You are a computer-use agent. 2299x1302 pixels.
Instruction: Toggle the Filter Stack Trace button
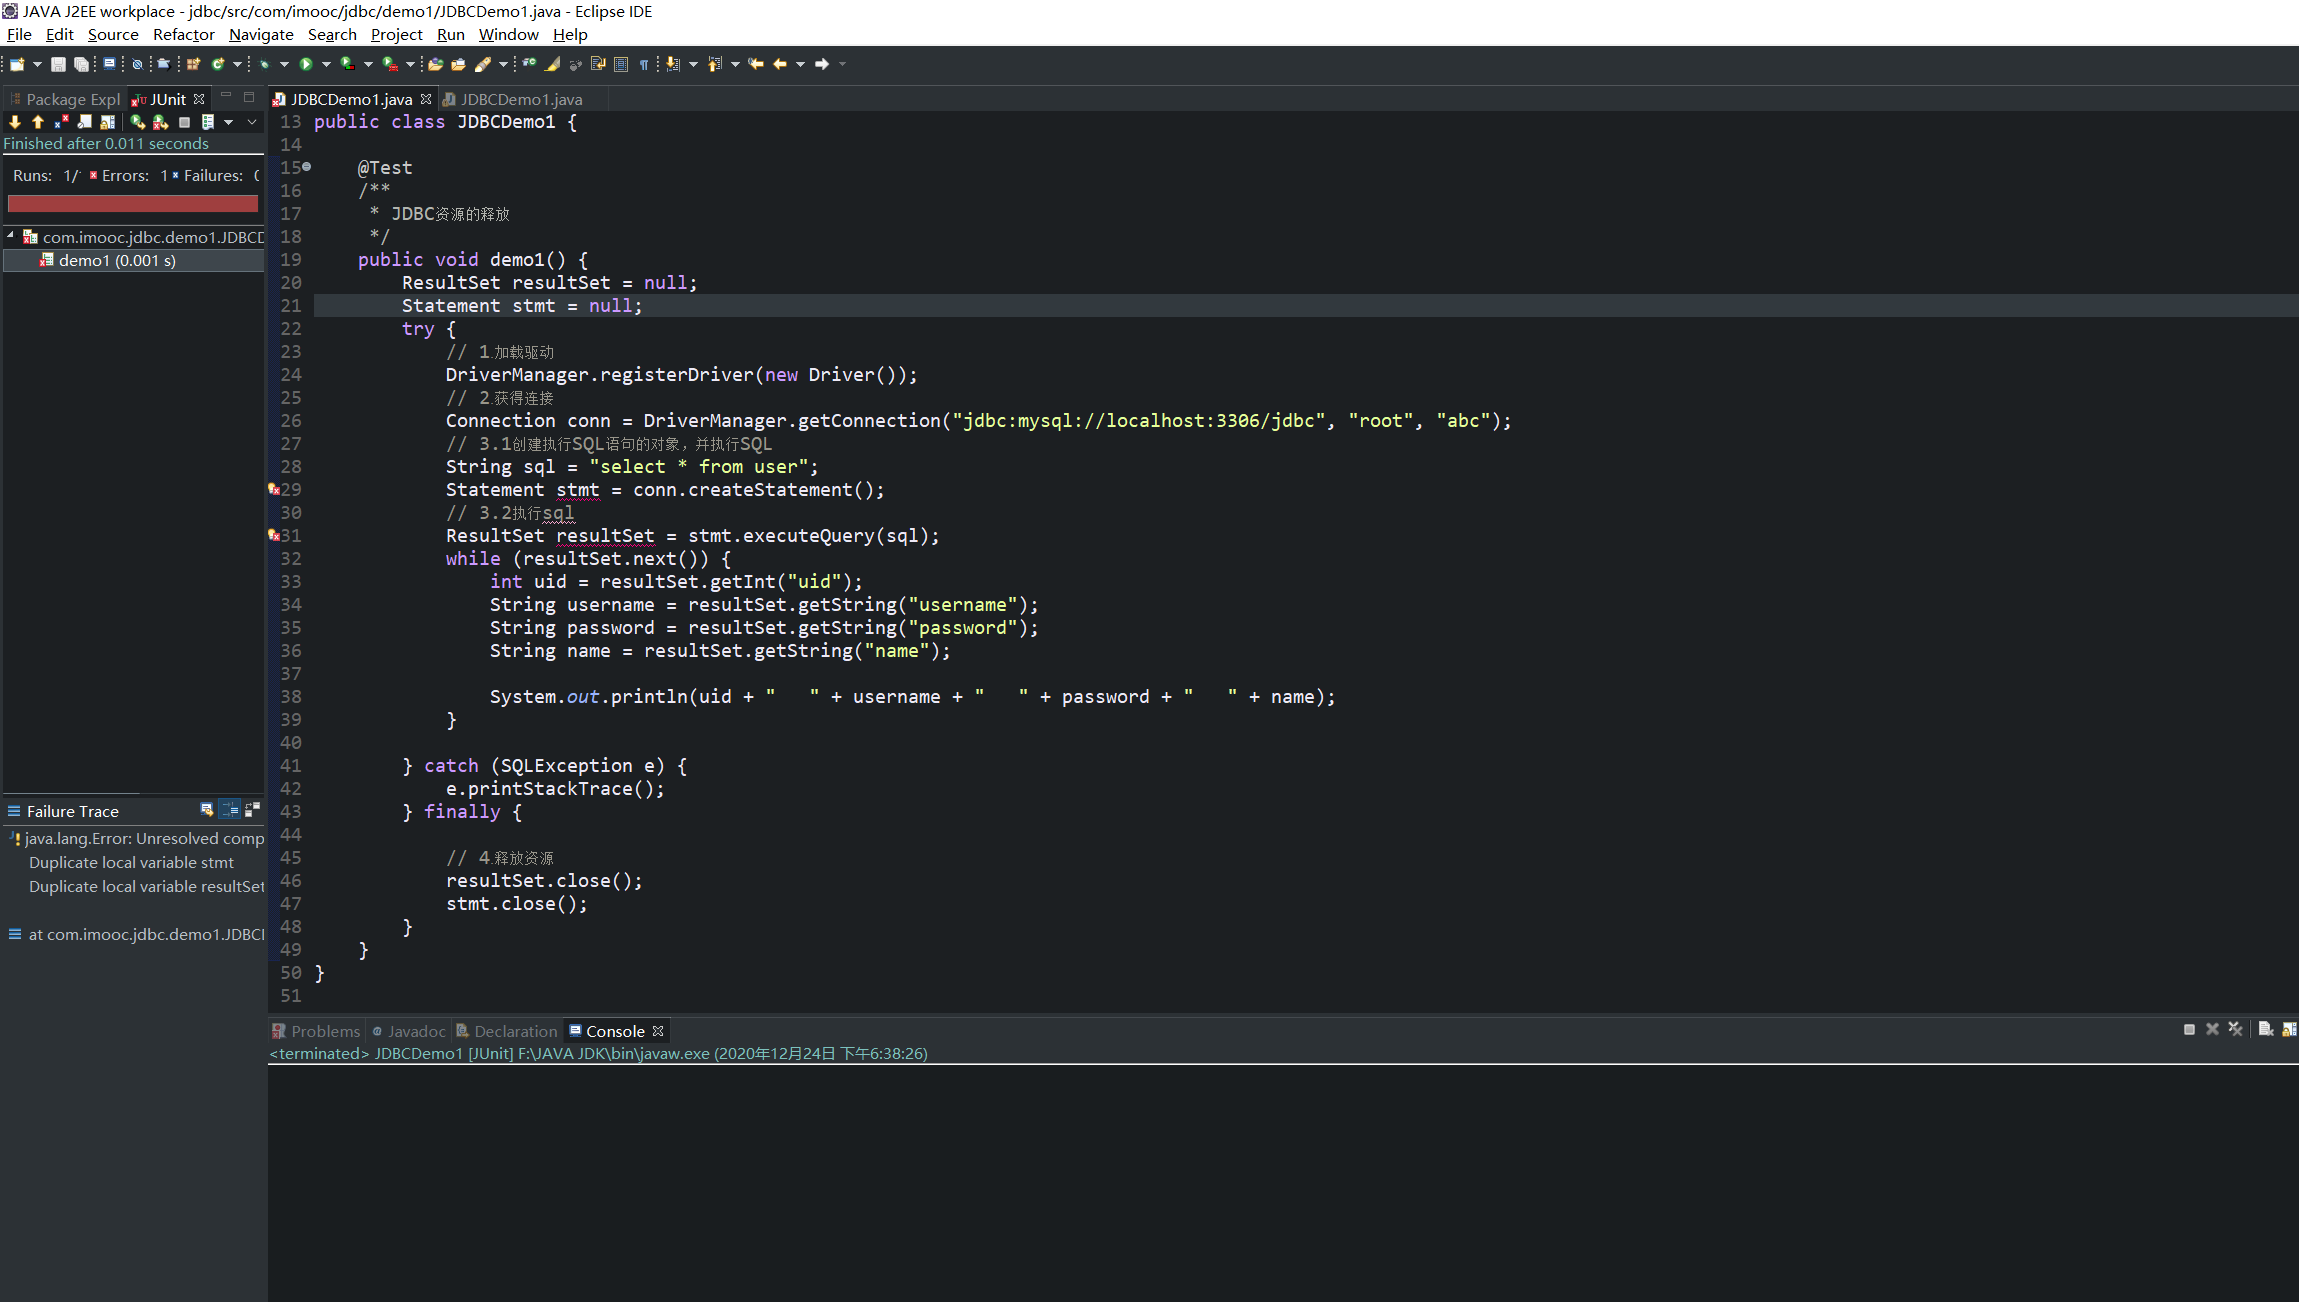pos(230,810)
